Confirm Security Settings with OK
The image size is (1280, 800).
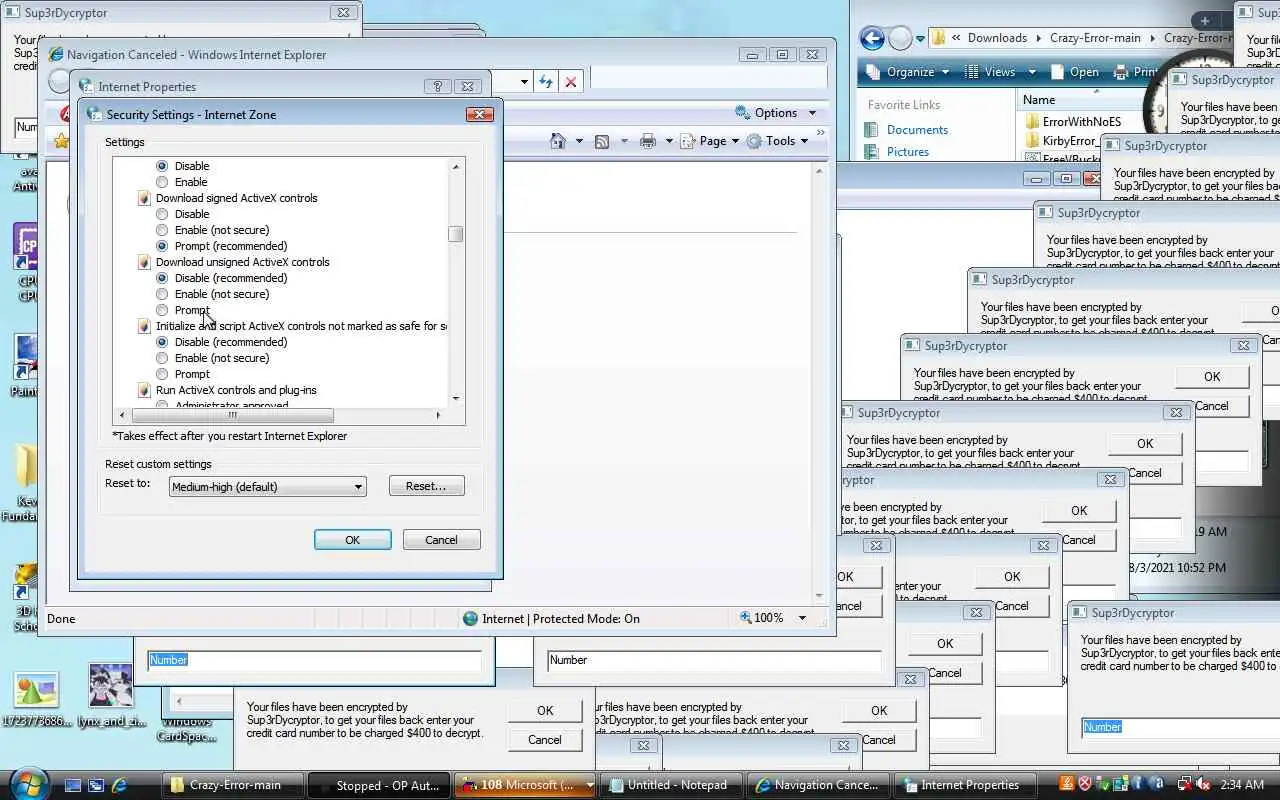(x=352, y=540)
